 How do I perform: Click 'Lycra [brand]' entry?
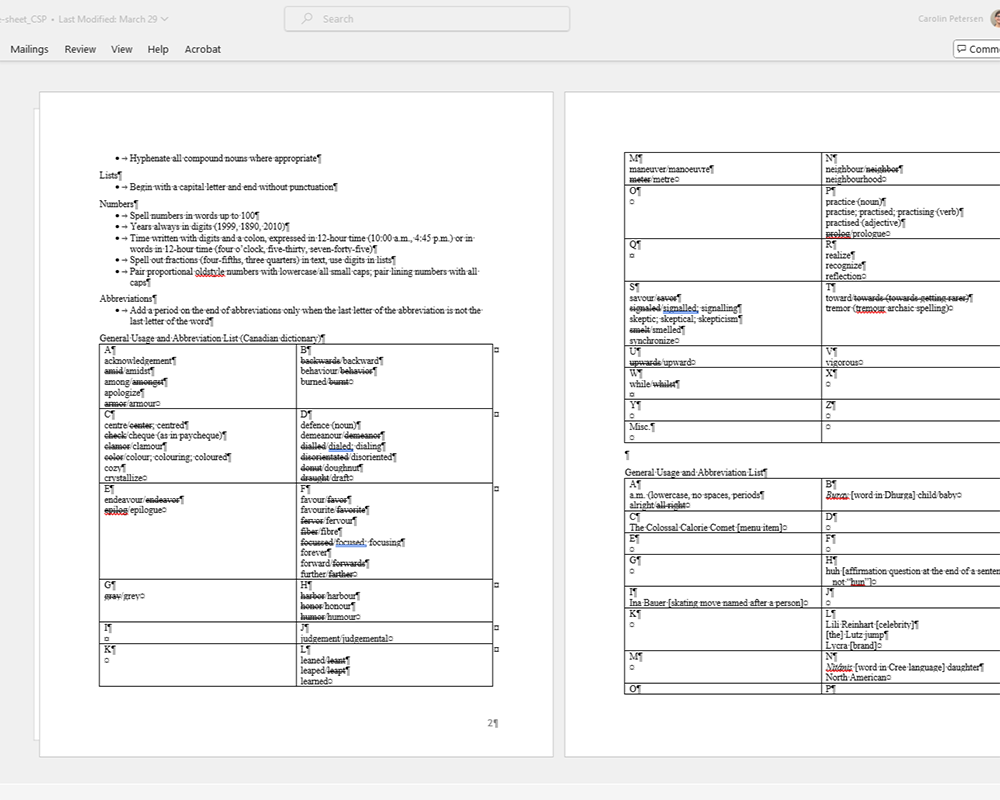tap(851, 645)
